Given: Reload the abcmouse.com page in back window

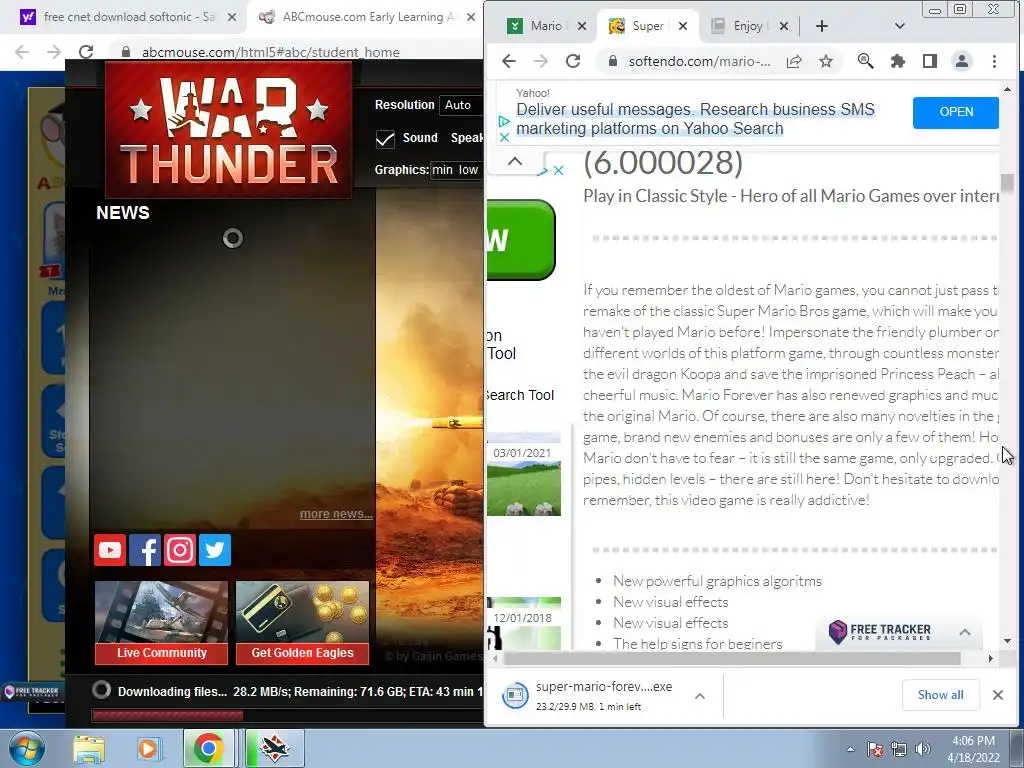Looking at the screenshot, I should (86, 52).
